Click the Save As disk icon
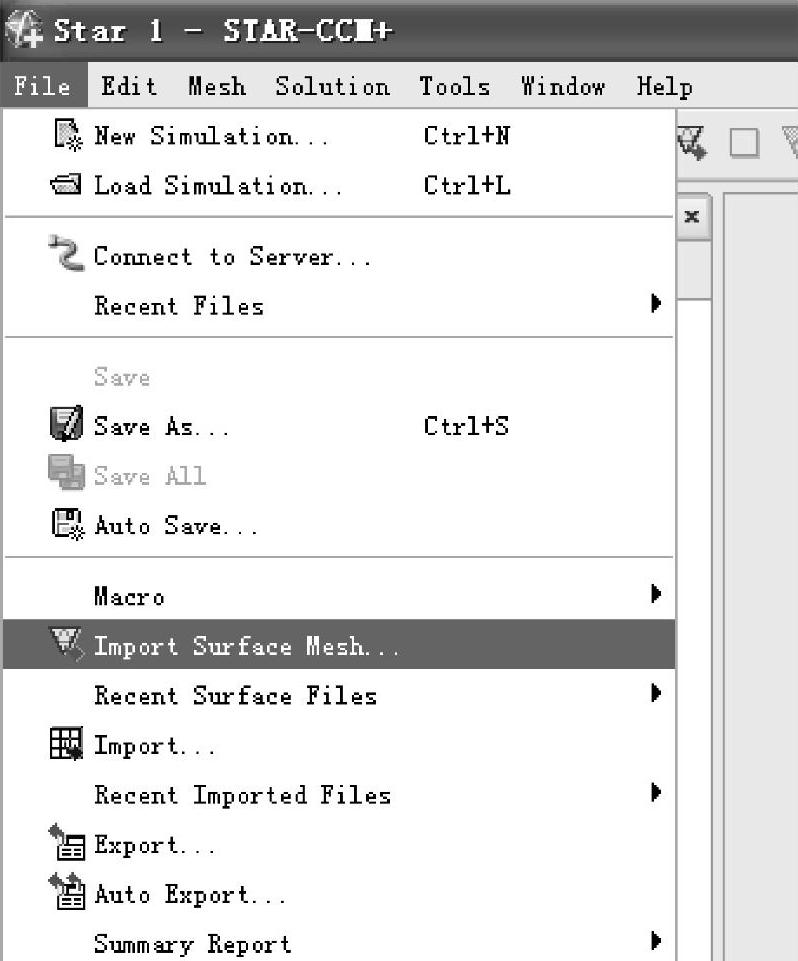 point(66,424)
